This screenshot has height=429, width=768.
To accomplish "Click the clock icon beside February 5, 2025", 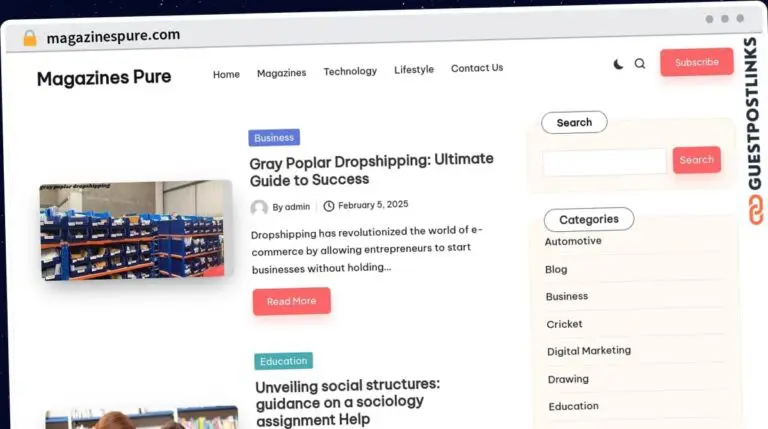I will tap(329, 206).
